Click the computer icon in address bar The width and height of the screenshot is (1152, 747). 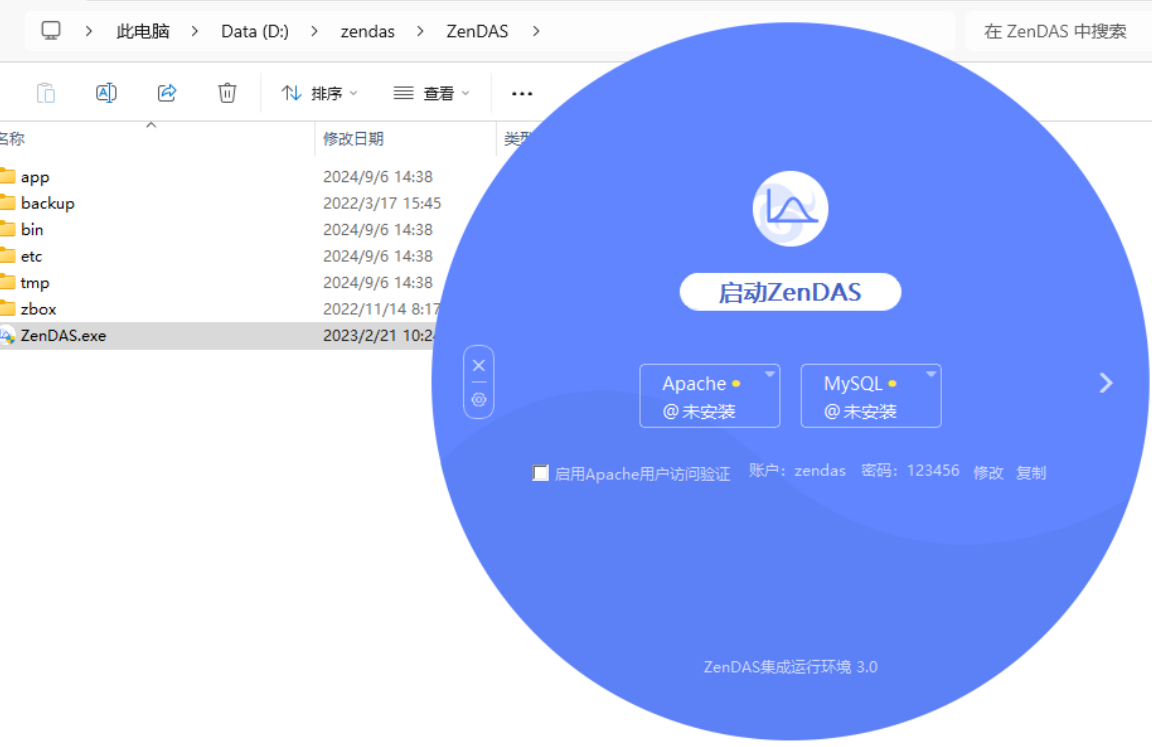51,31
